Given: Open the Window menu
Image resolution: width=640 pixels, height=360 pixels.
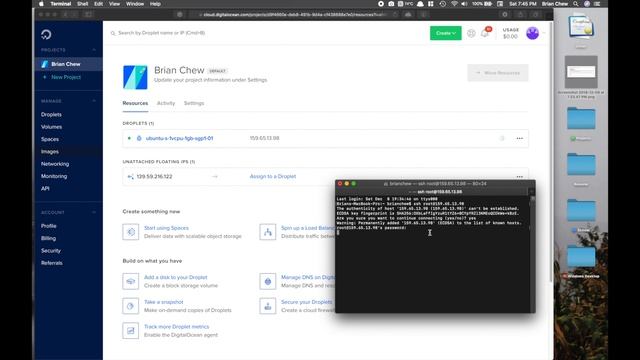Looking at the screenshot, I should 135,4.
